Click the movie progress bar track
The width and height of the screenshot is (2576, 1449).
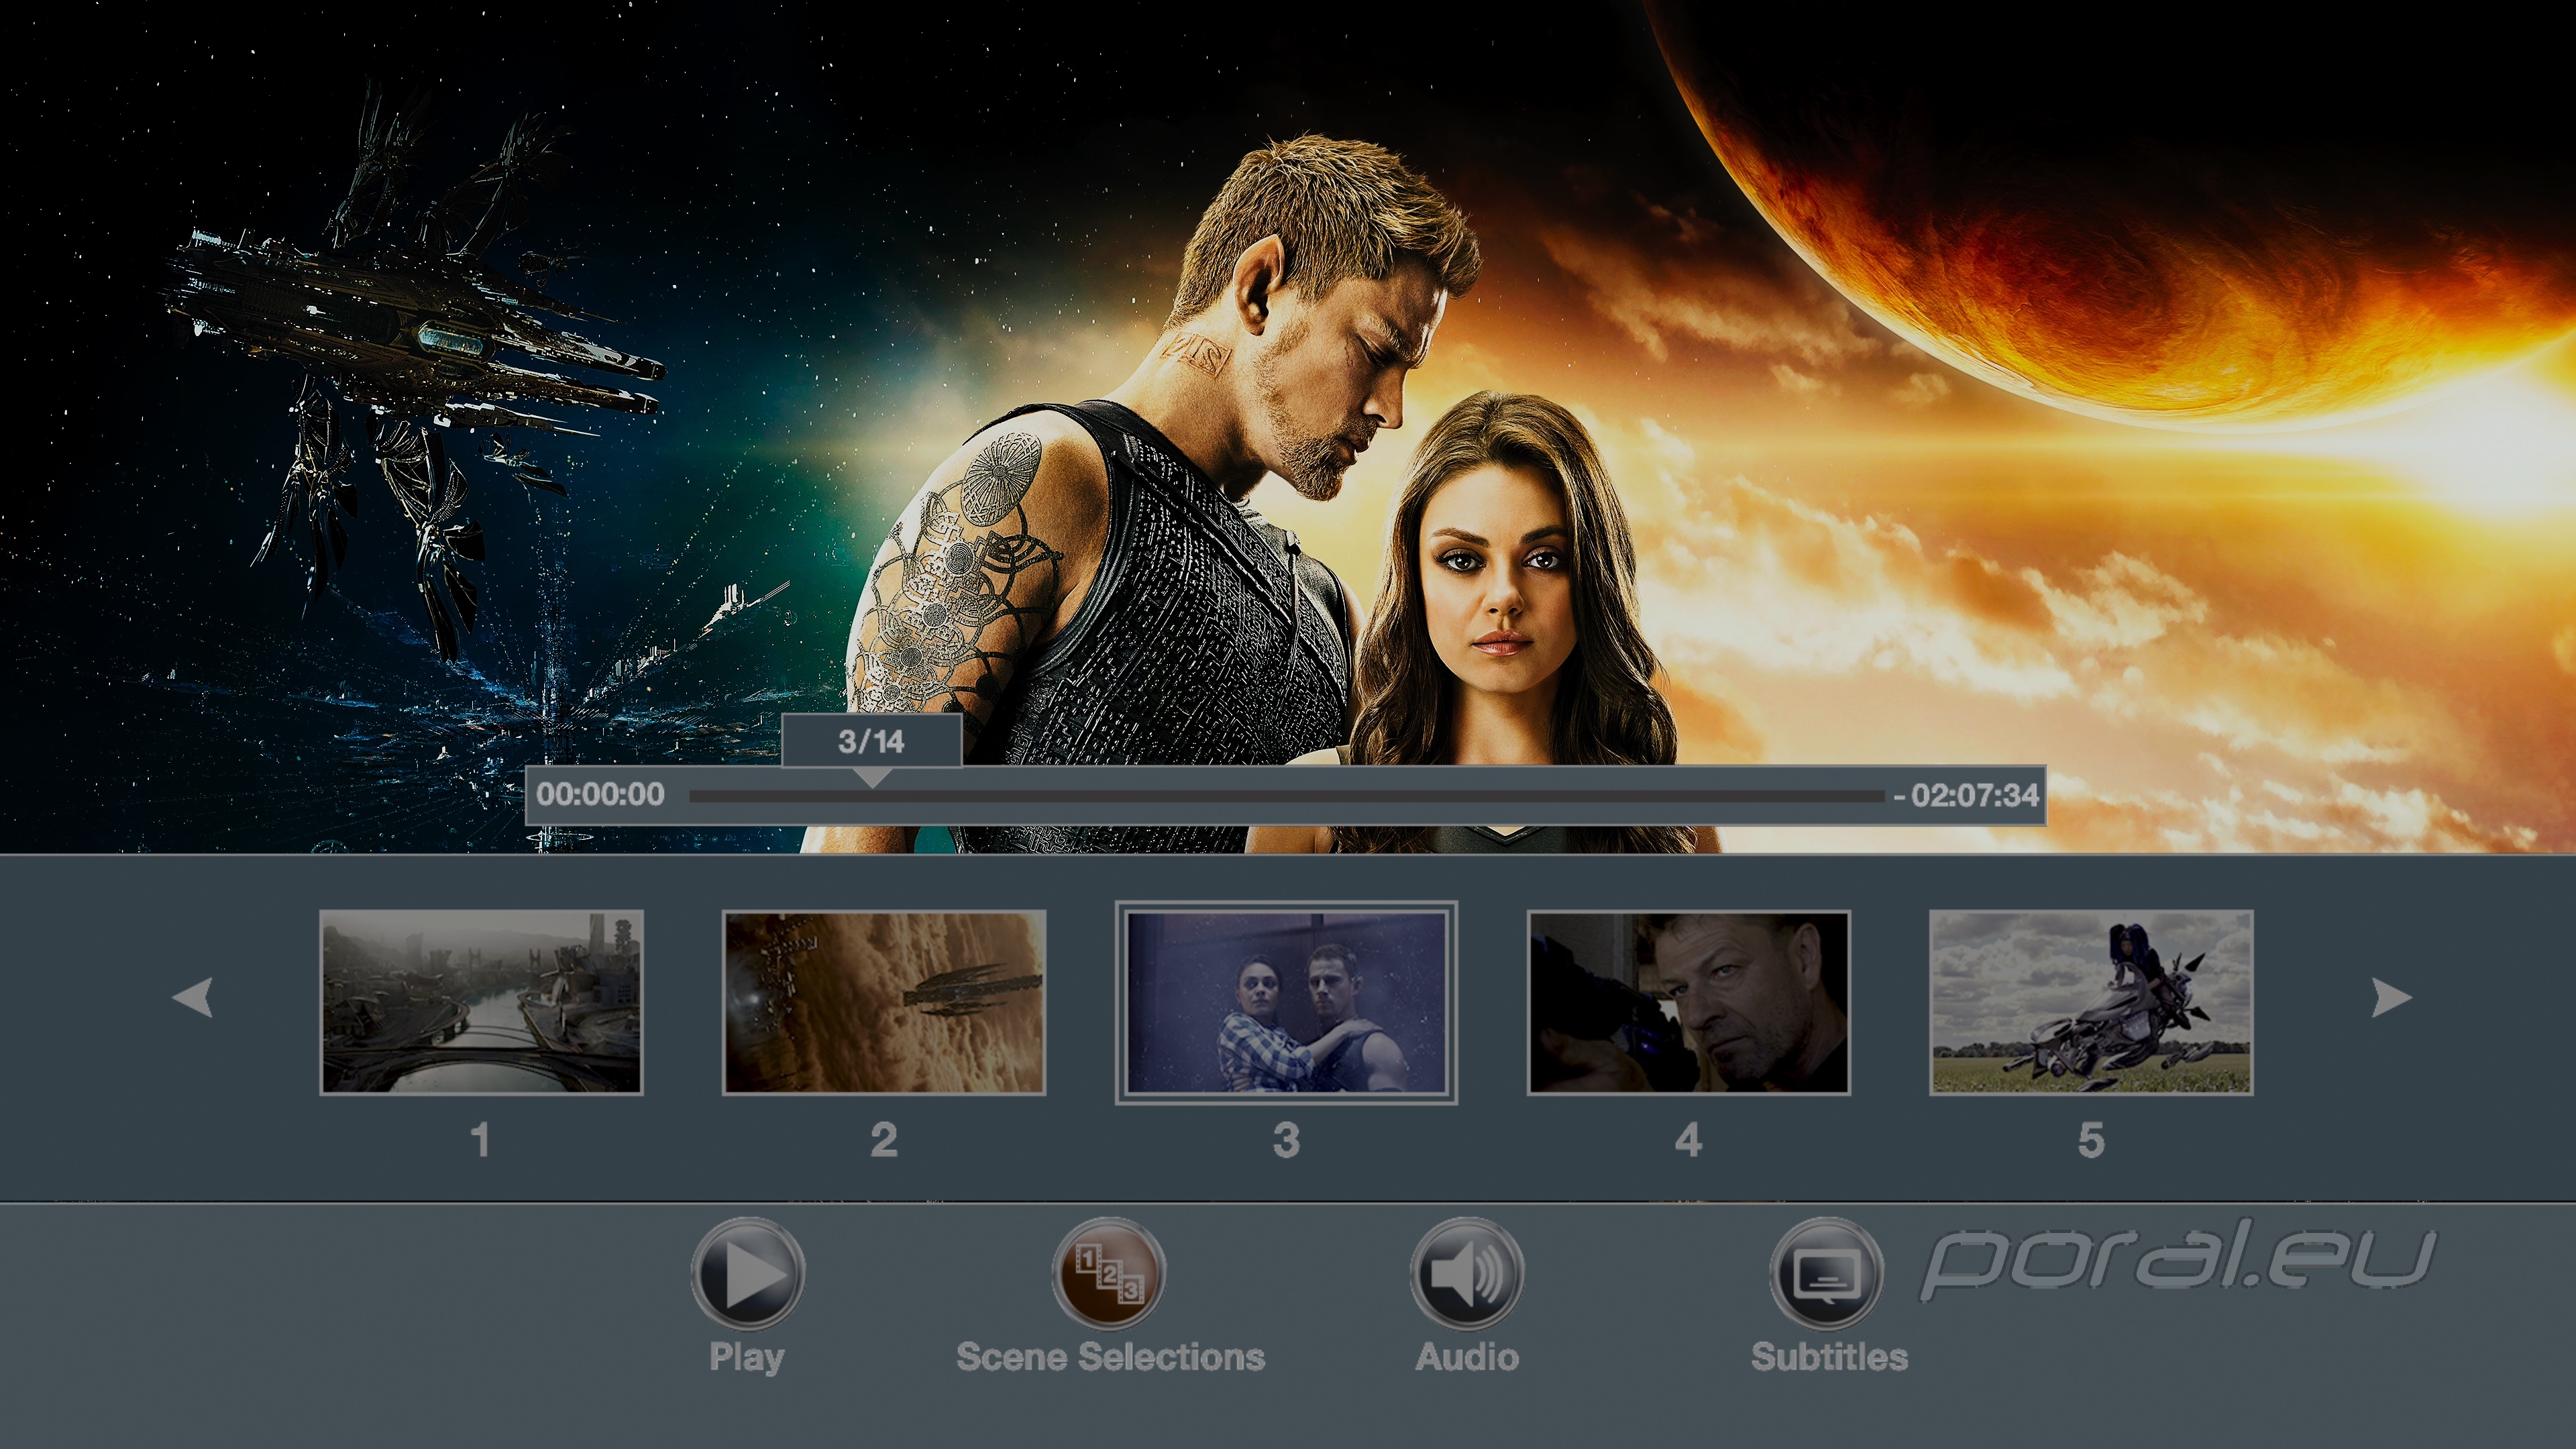pos(1286,796)
